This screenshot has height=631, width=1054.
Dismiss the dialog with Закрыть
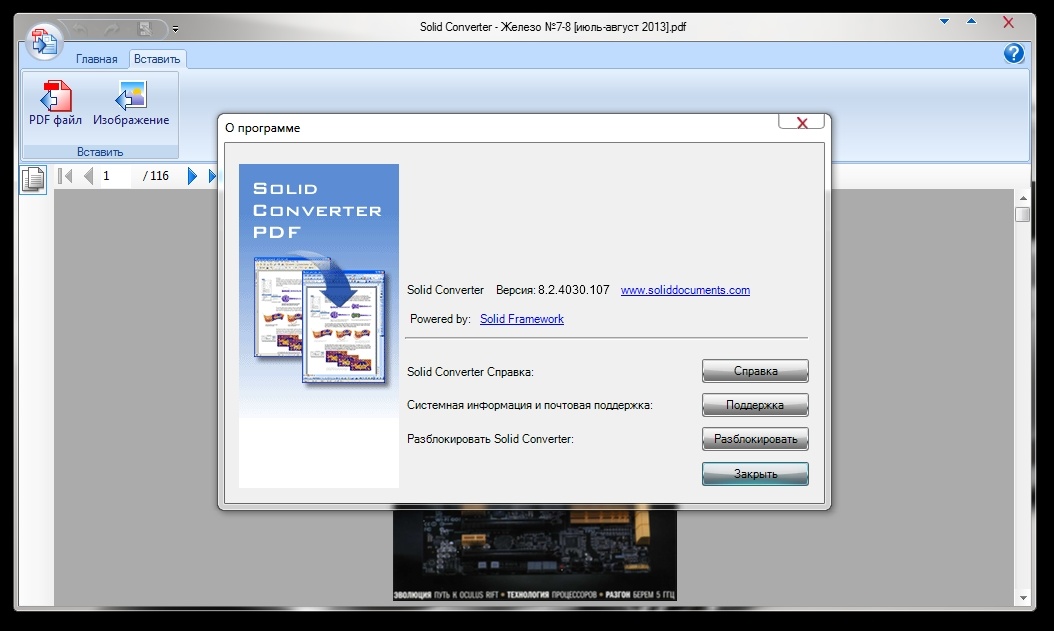pyautogui.click(x=755, y=474)
